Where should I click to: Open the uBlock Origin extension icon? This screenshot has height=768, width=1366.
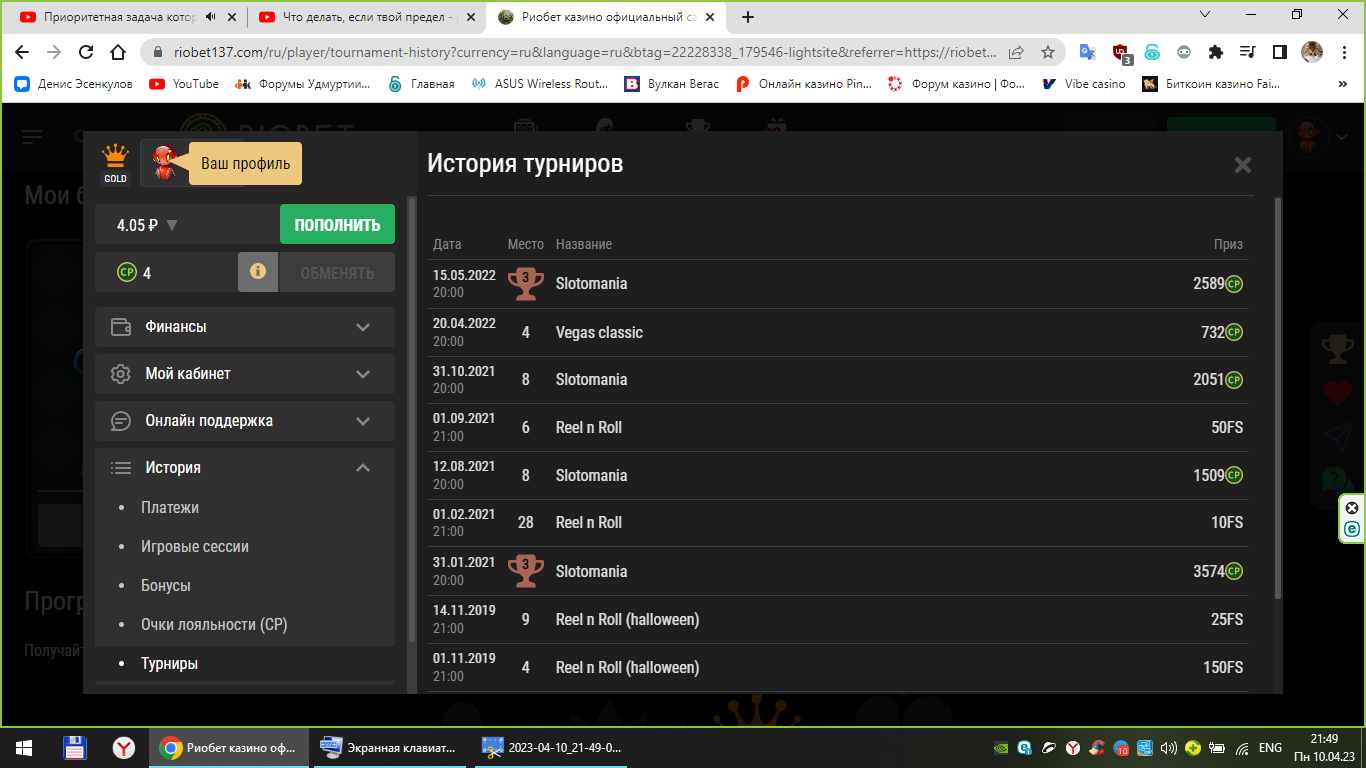click(1121, 52)
